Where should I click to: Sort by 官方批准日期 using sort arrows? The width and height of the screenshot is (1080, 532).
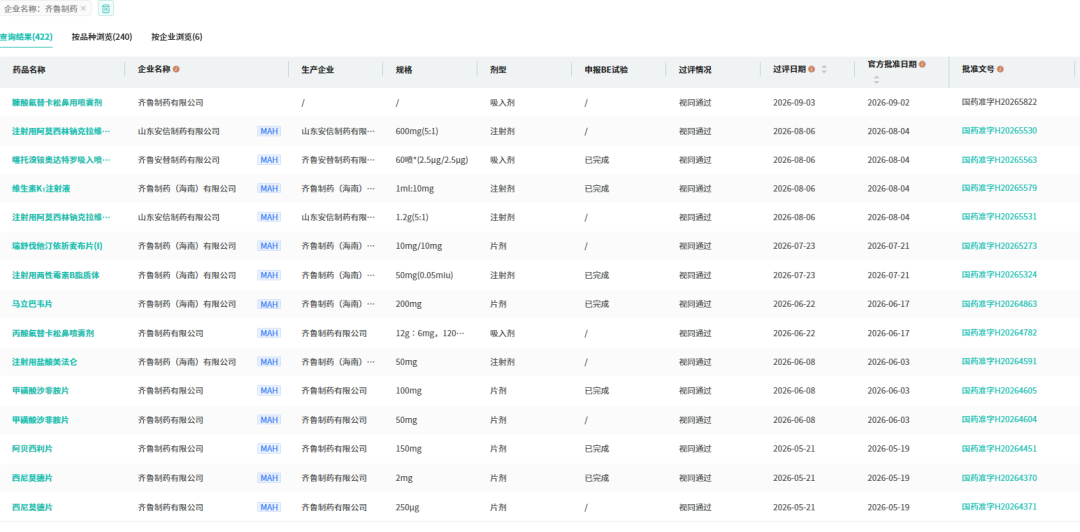[877, 79]
